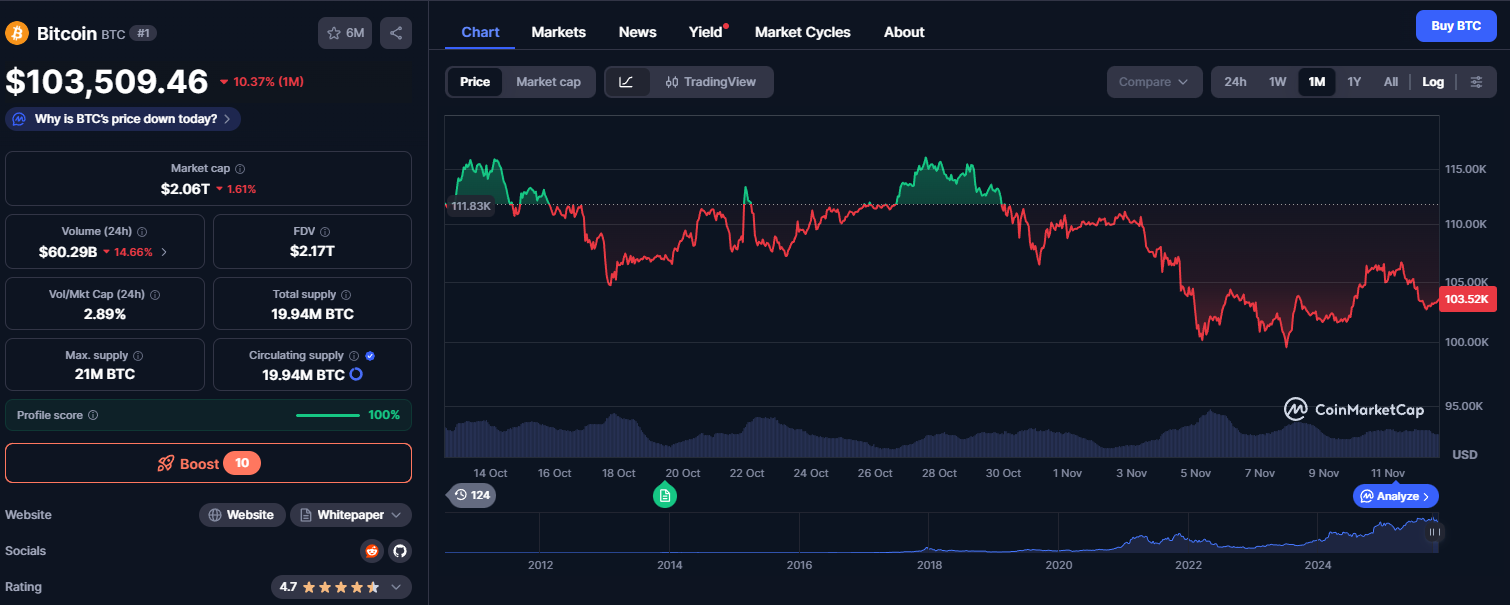Share Bitcoin via the share icon
Viewport: 1510px width, 605px height.
point(395,32)
